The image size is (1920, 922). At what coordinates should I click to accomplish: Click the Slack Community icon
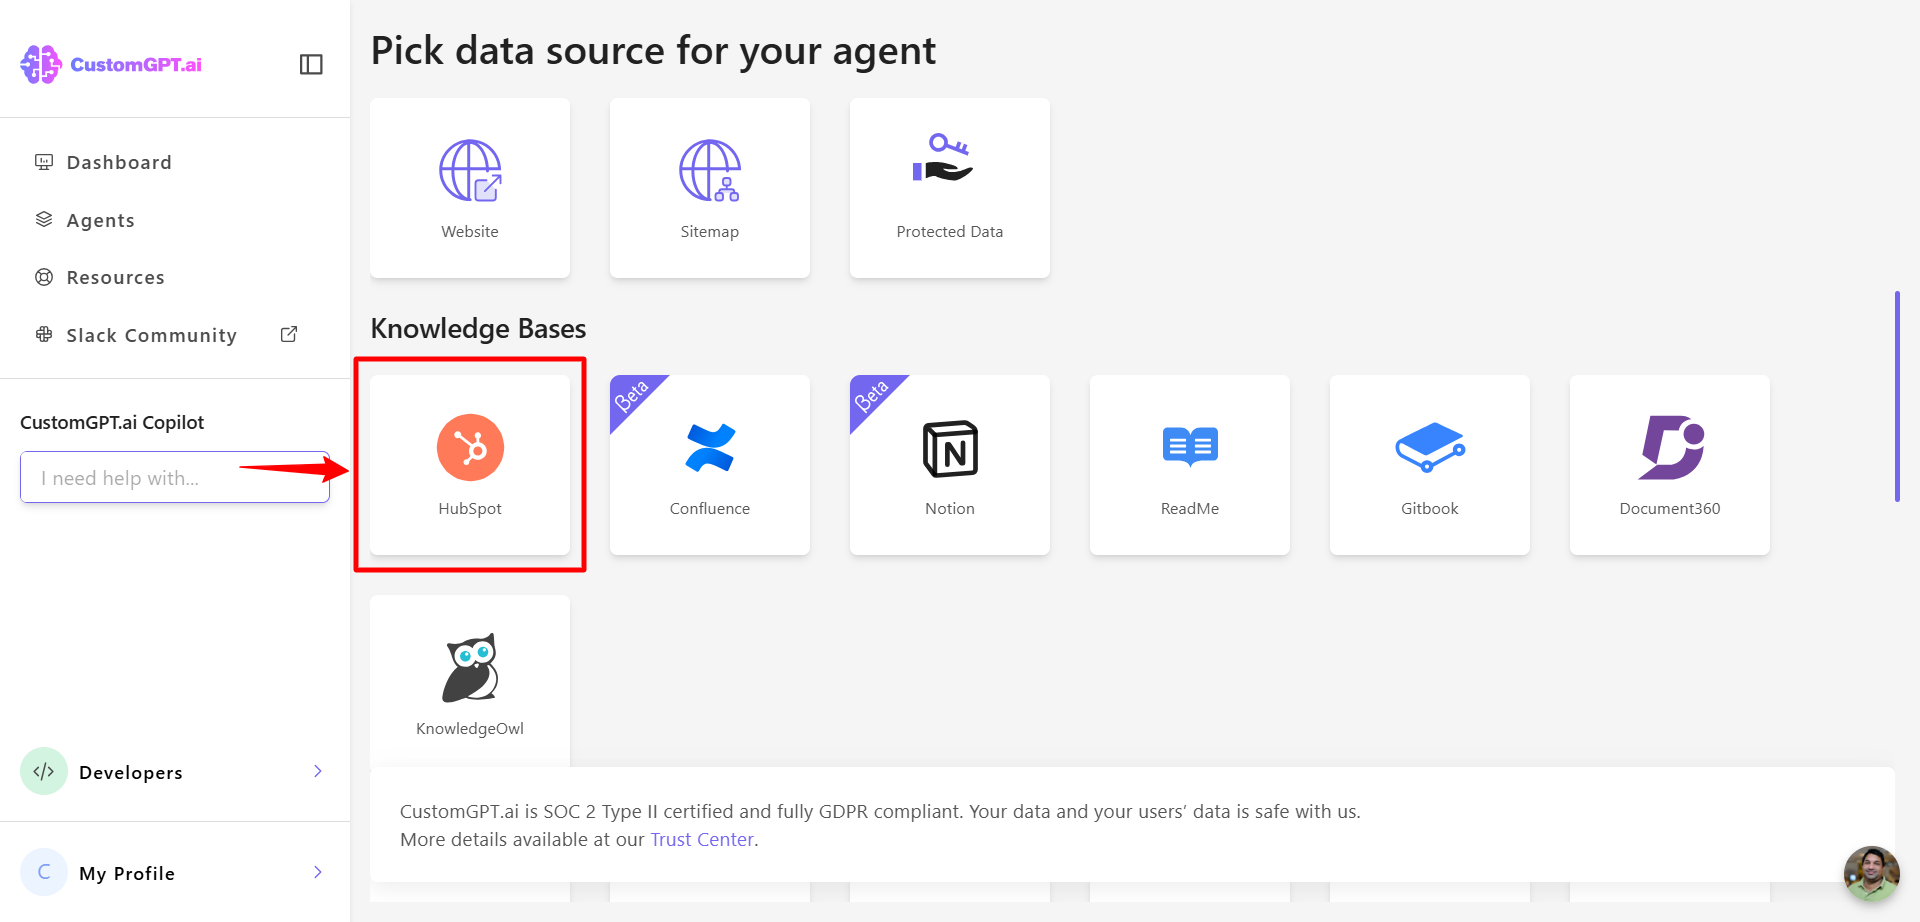click(x=44, y=334)
